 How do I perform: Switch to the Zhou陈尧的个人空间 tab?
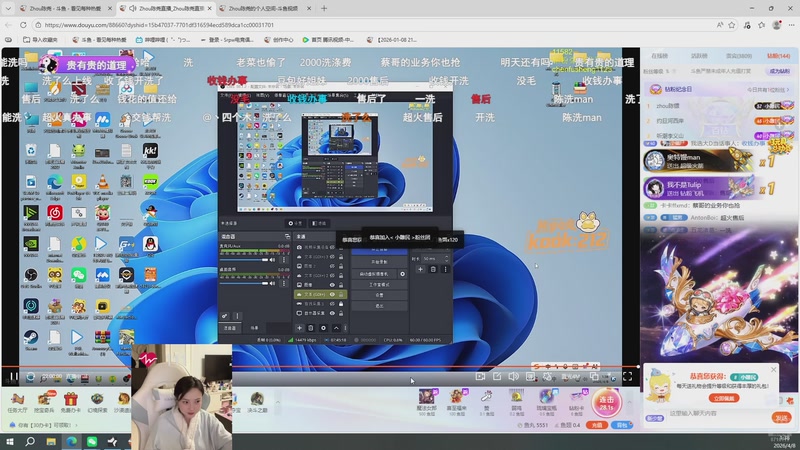click(x=263, y=8)
